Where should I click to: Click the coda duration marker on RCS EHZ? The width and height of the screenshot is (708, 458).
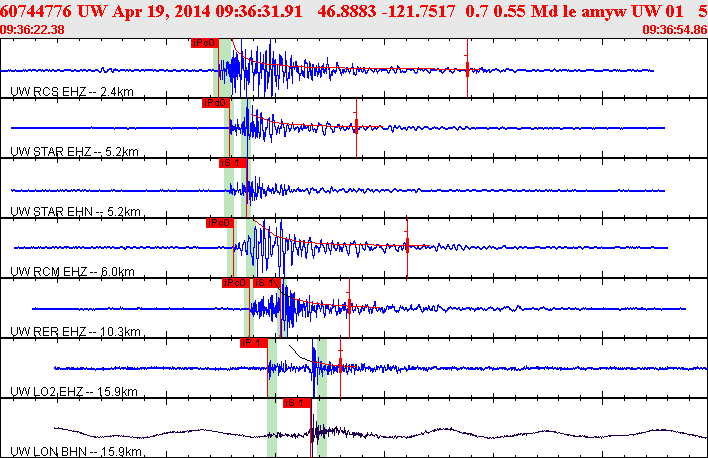point(467,68)
